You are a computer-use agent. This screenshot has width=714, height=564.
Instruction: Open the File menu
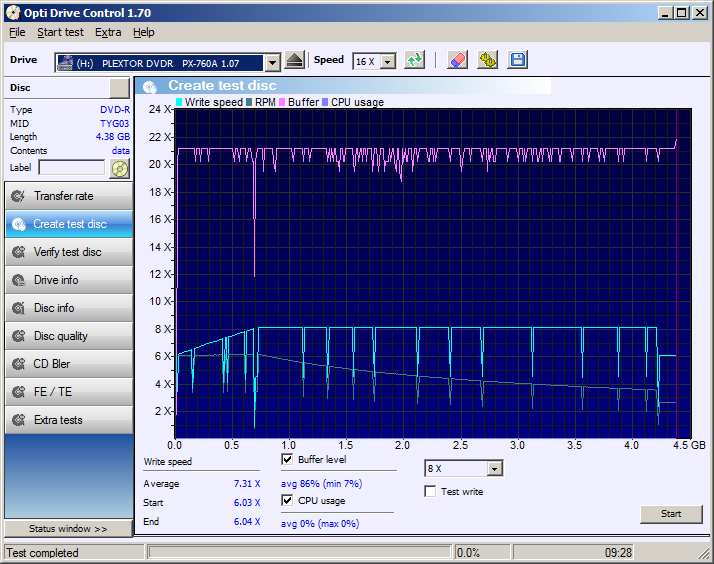click(17, 32)
